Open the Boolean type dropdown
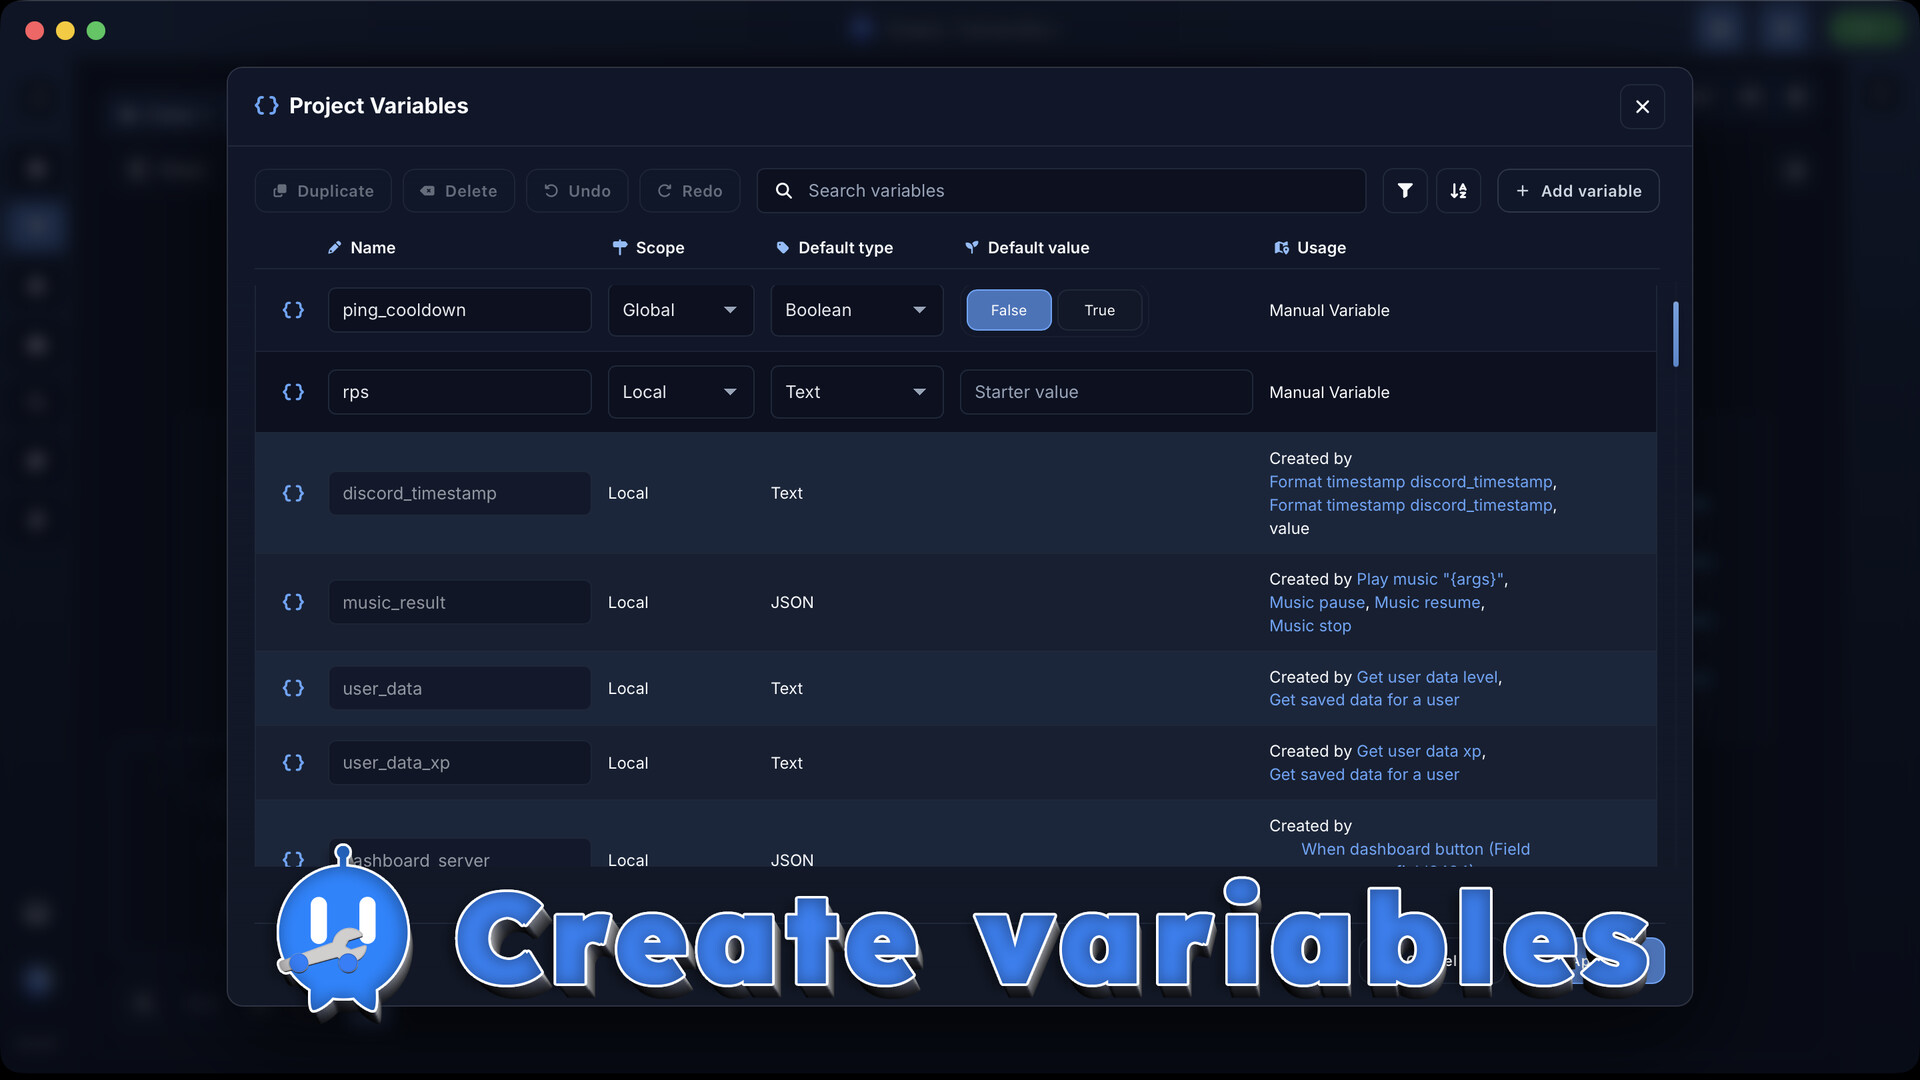This screenshot has height=1080, width=1920. tap(857, 310)
